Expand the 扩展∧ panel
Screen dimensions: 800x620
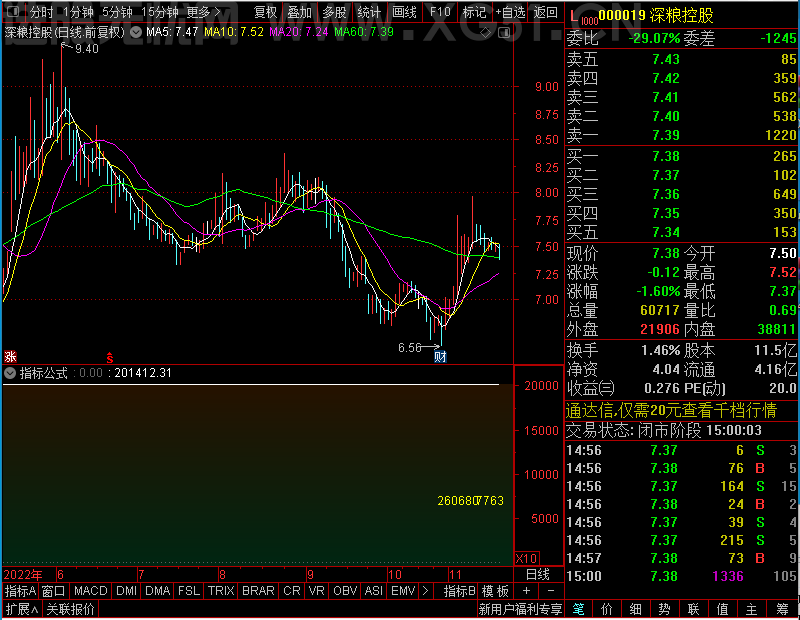[x=22, y=609]
